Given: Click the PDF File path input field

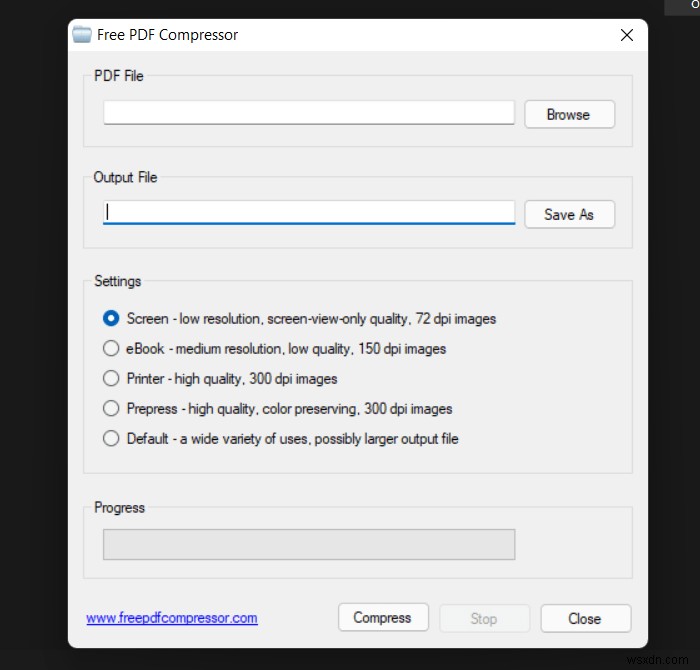Looking at the screenshot, I should 309,113.
